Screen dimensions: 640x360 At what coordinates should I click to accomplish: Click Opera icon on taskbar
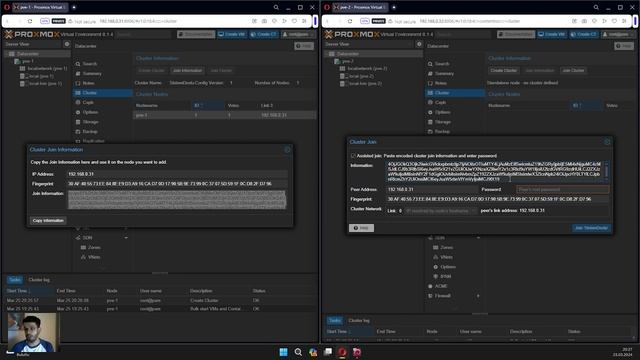[342, 352]
